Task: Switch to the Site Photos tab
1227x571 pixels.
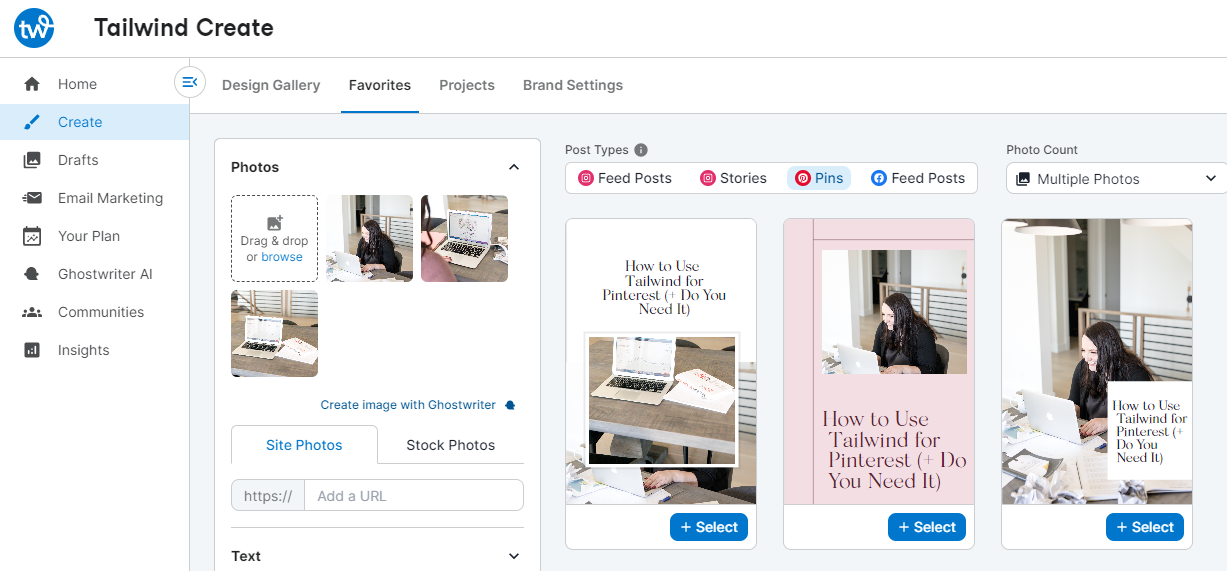Action: pos(304,445)
